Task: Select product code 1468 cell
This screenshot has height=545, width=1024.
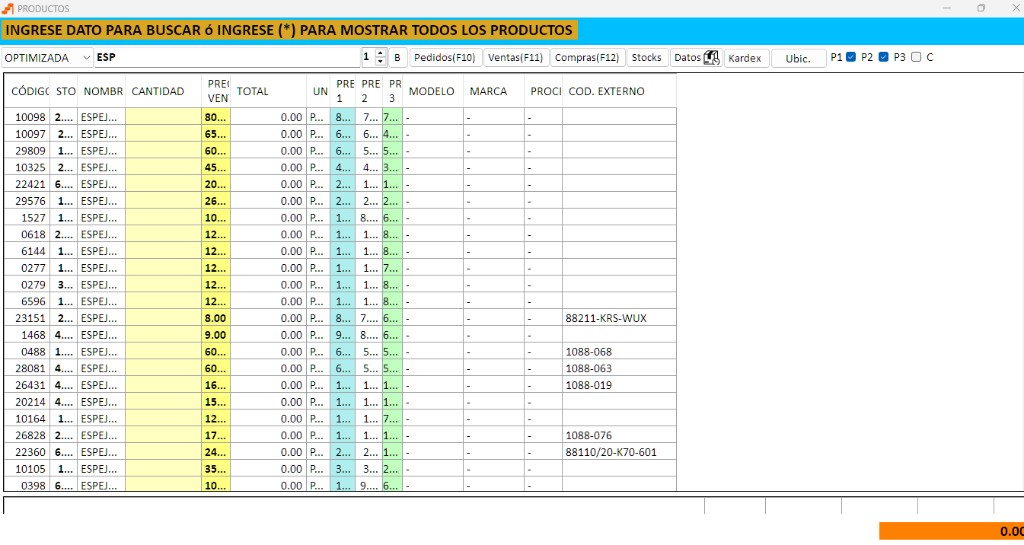Action: (x=27, y=335)
